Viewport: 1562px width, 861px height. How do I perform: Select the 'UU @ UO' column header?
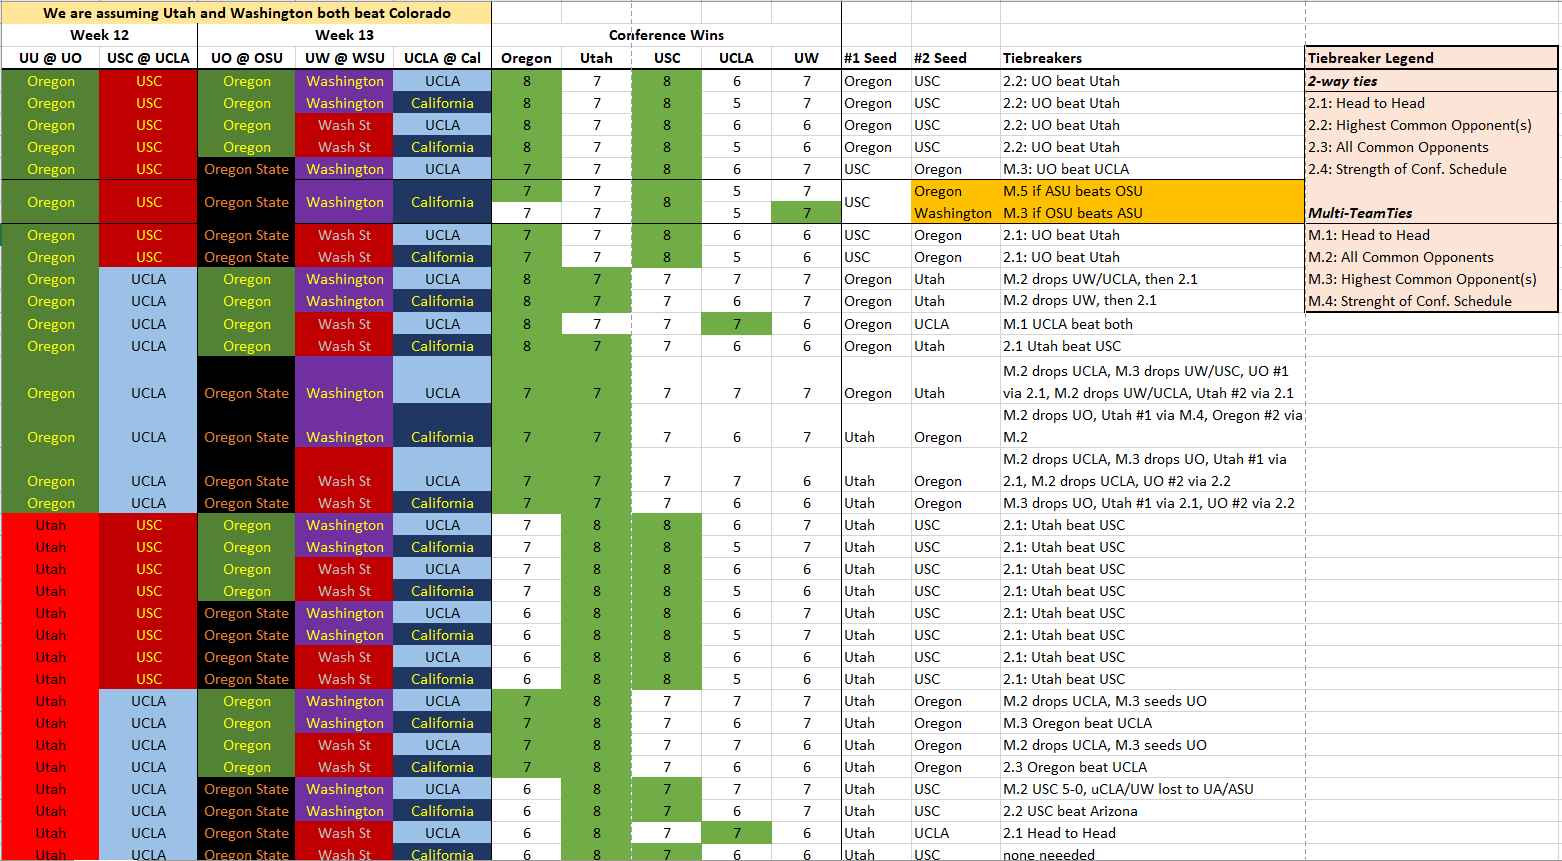pos(50,58)
